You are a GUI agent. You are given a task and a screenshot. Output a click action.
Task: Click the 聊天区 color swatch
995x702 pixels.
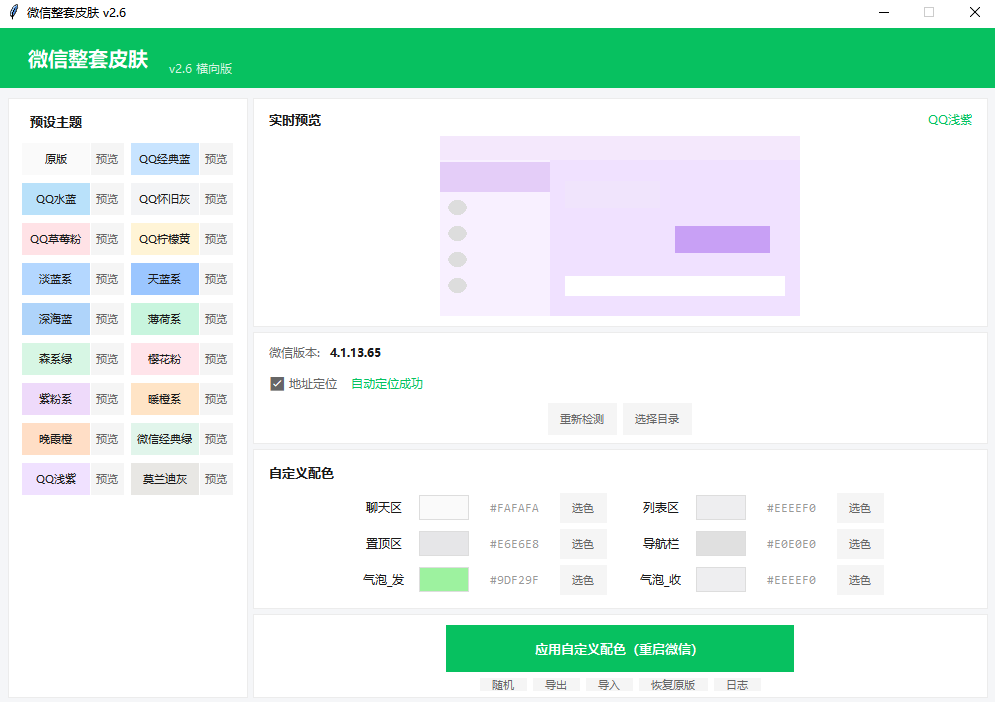coord(444,508)
